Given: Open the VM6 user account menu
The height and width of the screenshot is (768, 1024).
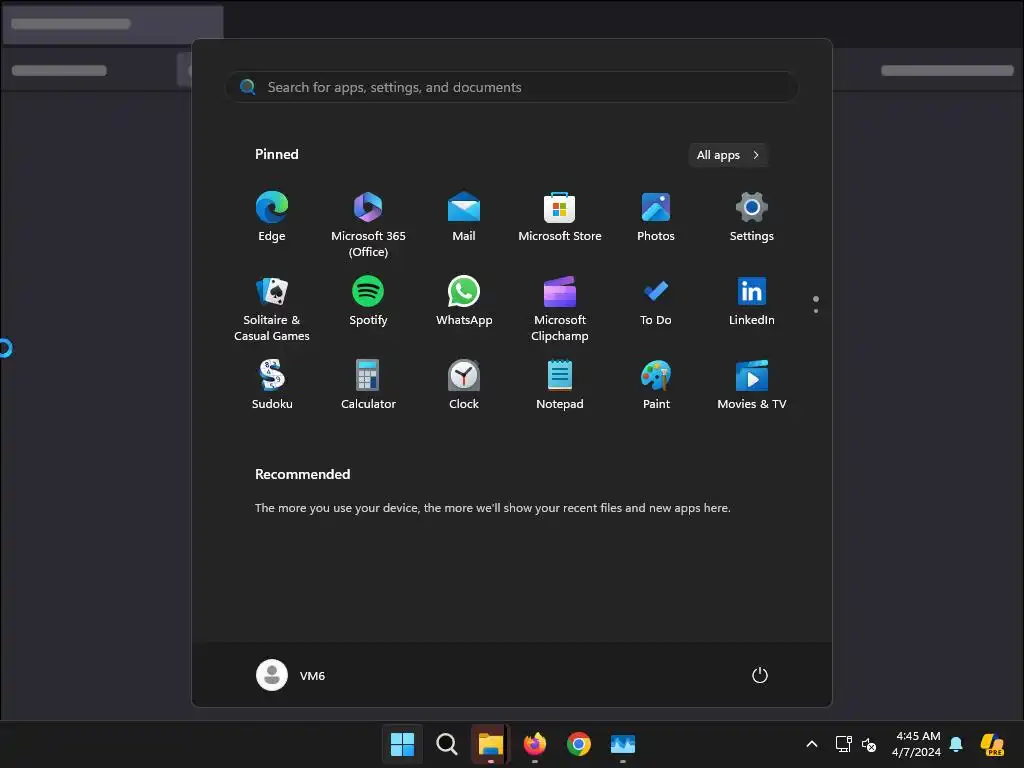Looking at the screenshot, I should coord(291,675).
